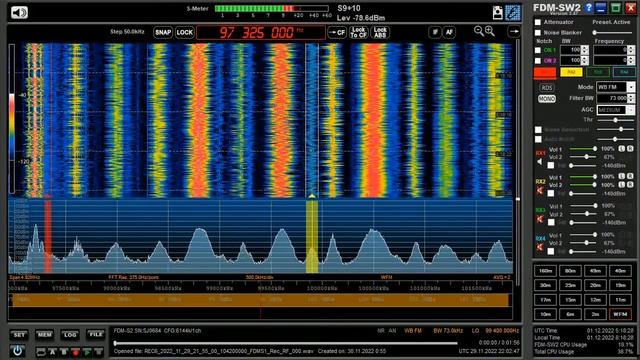Click the yellow tuning cursor in the spectrum
The width and height of the screenshot is (640, 360).
coord(312,236)
